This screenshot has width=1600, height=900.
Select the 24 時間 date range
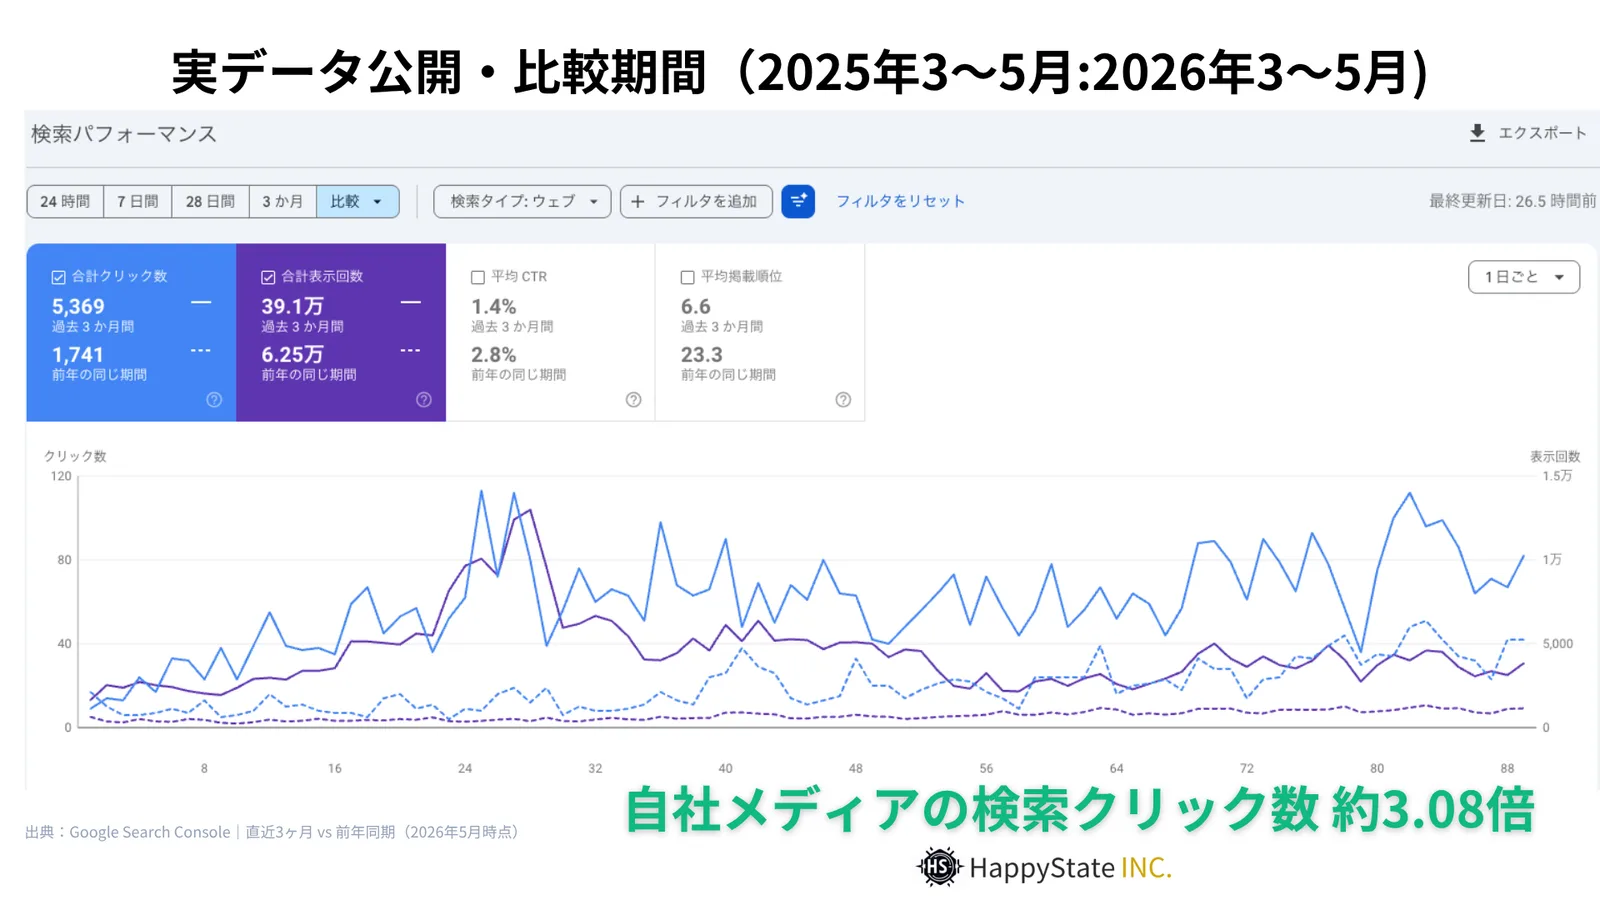[65, 201]
